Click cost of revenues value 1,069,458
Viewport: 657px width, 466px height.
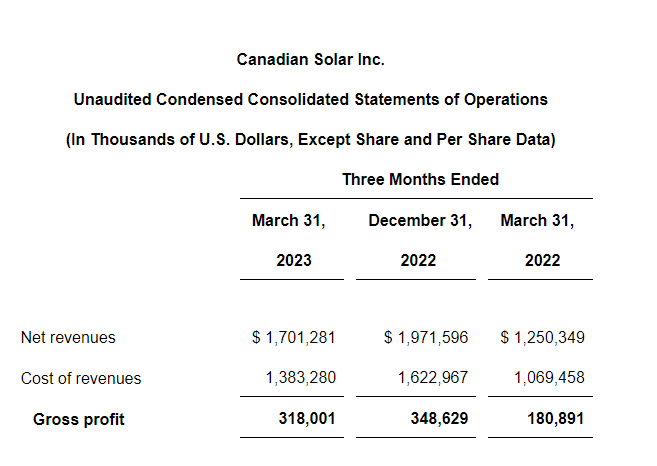(x=549, y=378)
